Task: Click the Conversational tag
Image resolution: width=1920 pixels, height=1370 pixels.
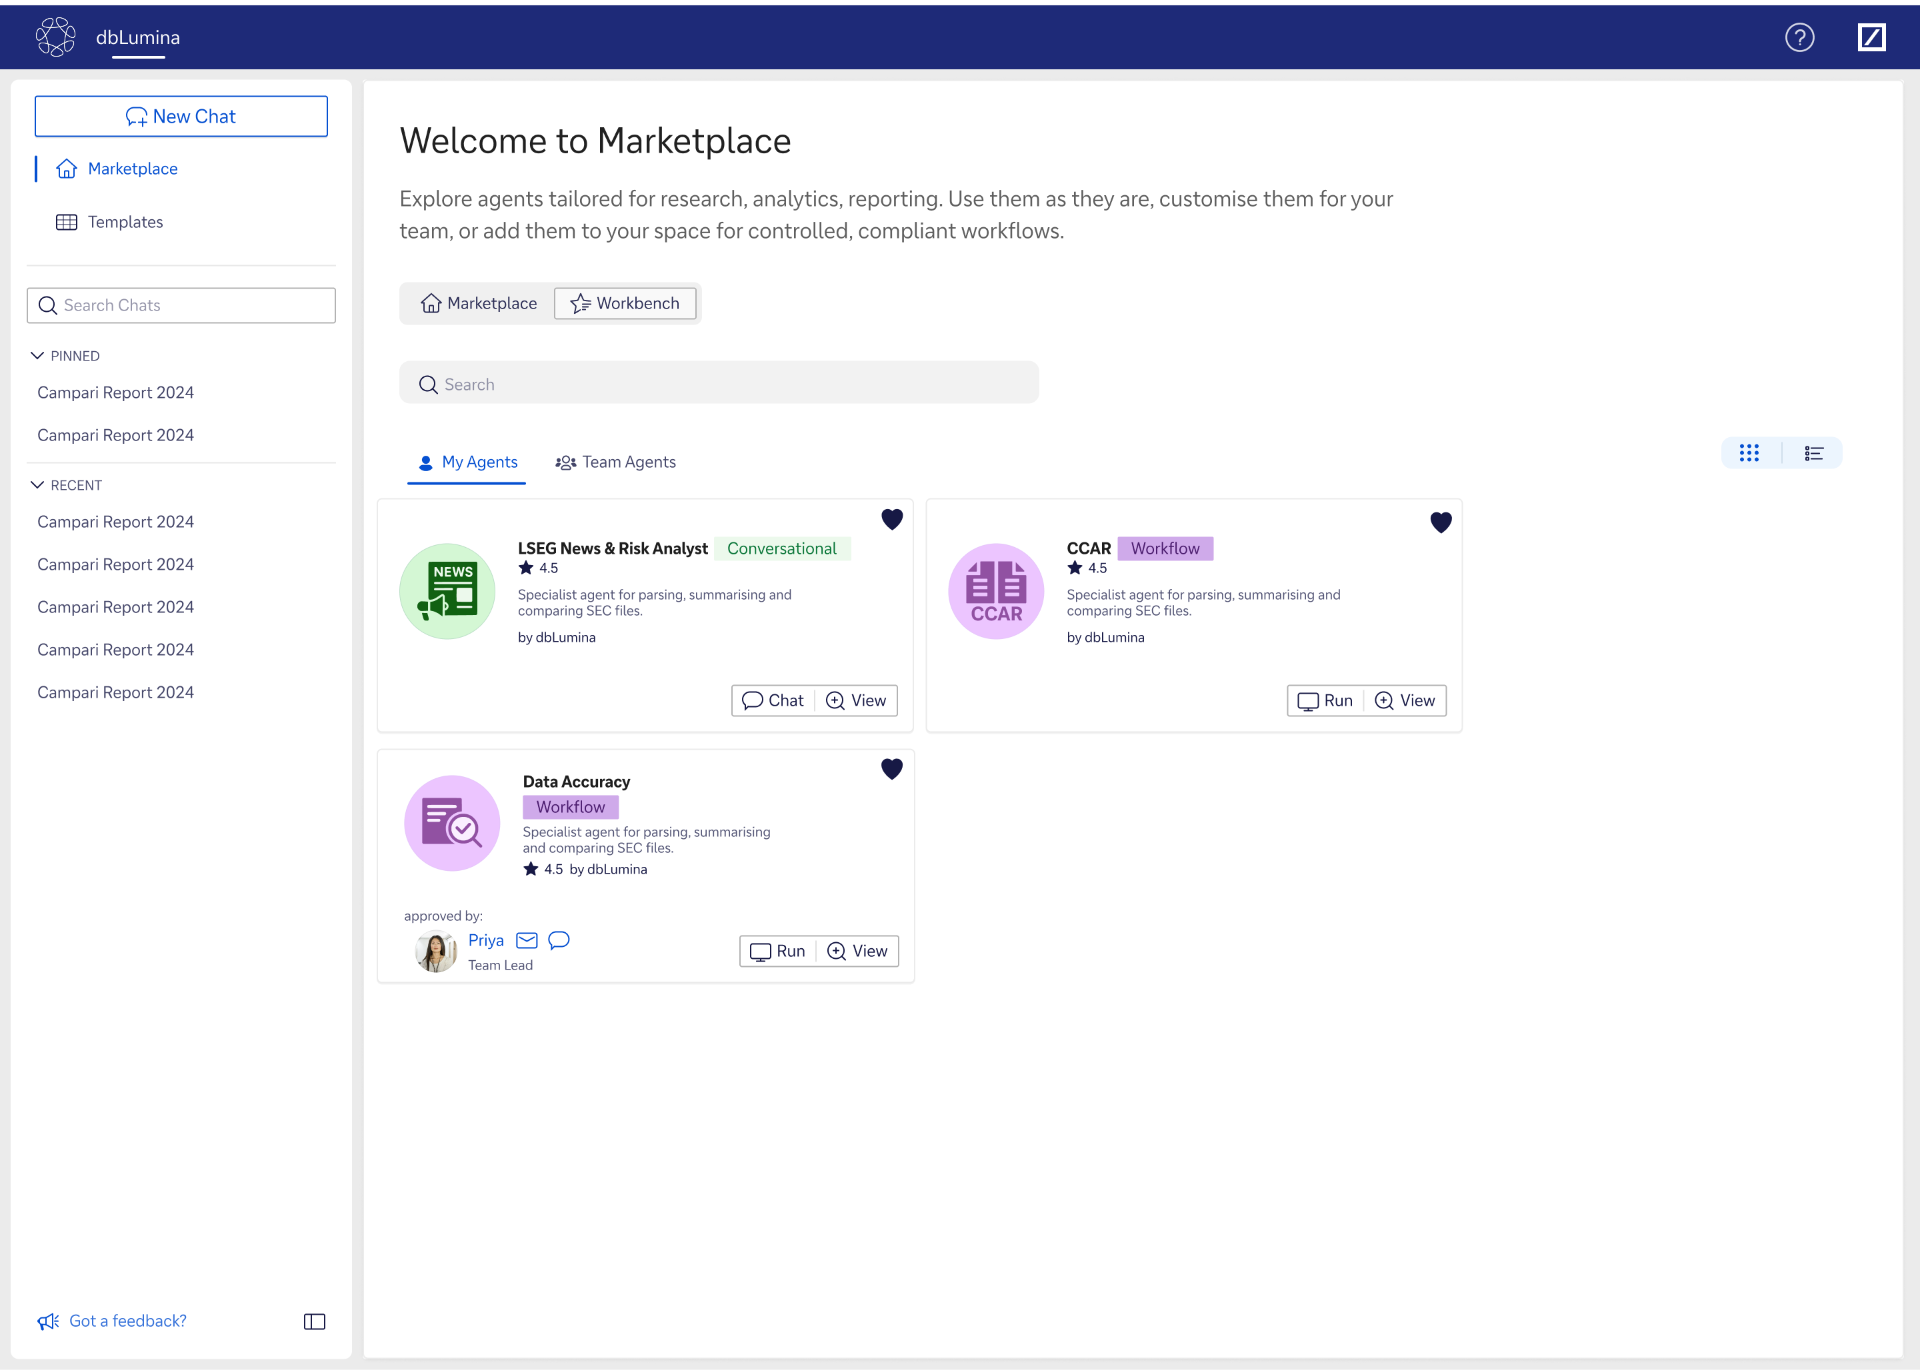Action: (782, 549)
